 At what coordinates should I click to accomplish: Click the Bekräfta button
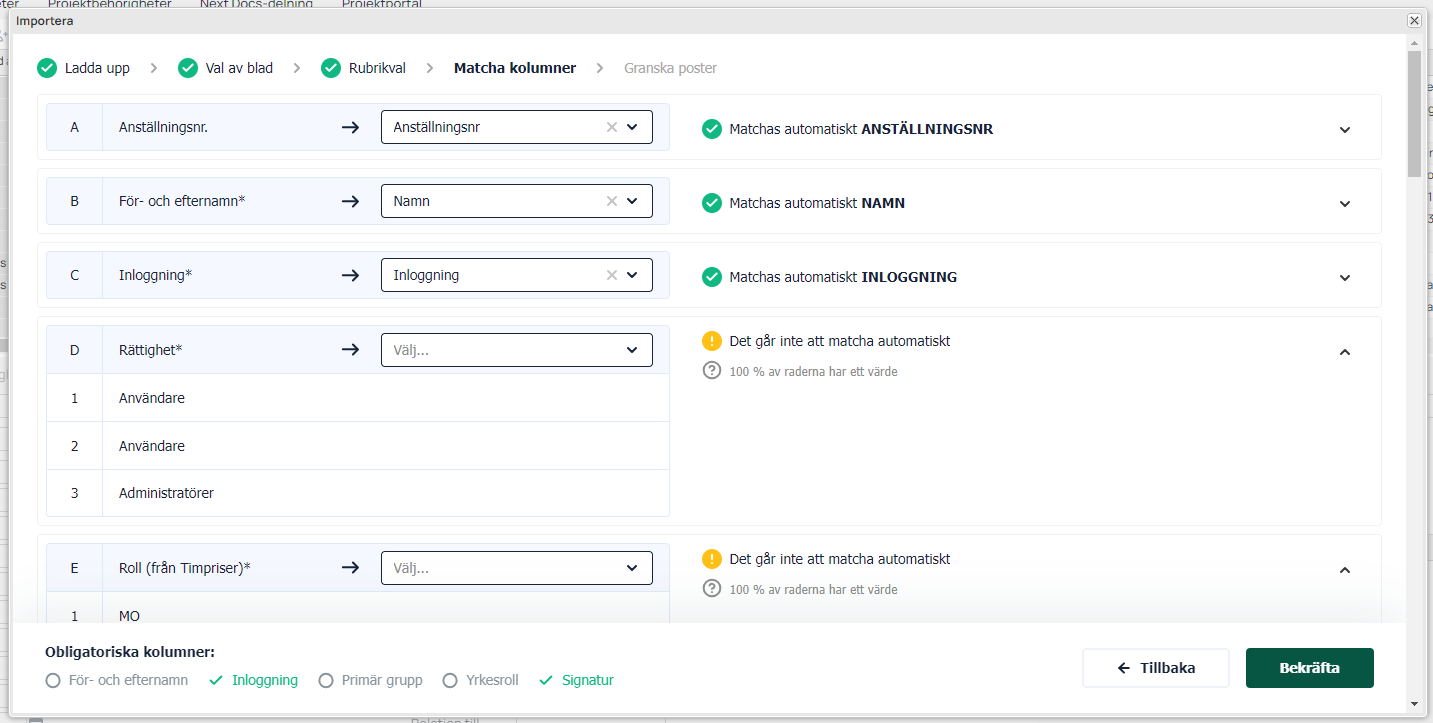(1310, 668)
